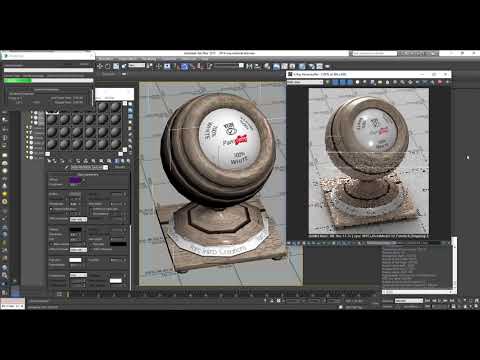
Task: Save current channel in V-Ray frame buffer
Action: pos(372,82)
